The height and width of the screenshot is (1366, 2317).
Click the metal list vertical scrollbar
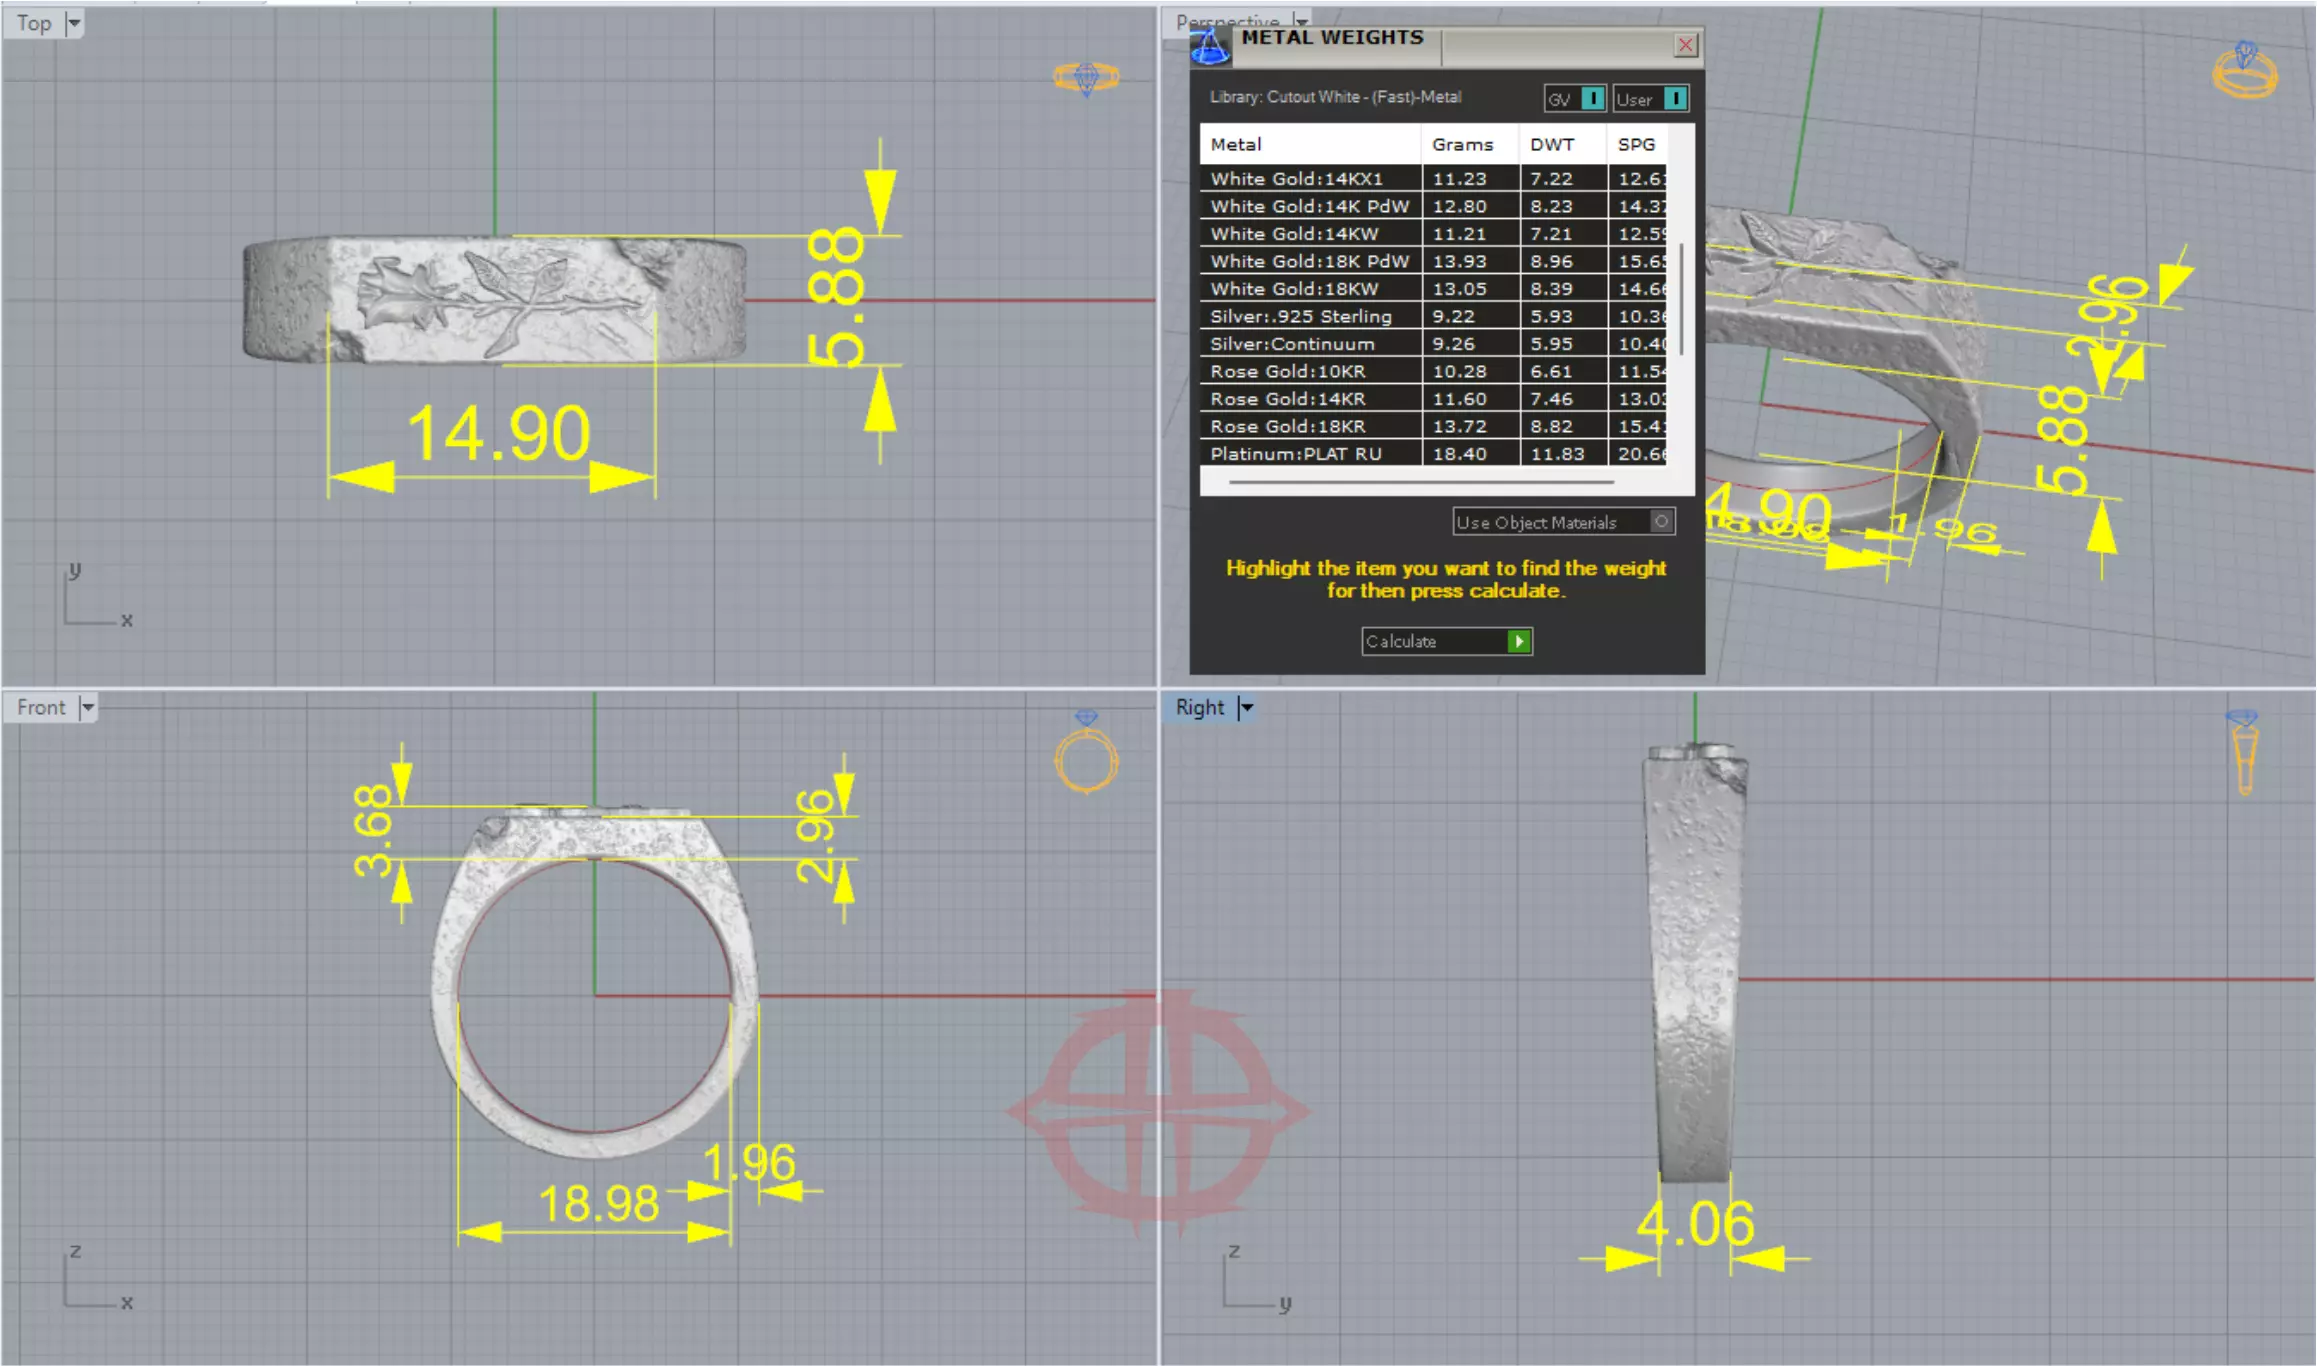click(x=1681, y=299)
